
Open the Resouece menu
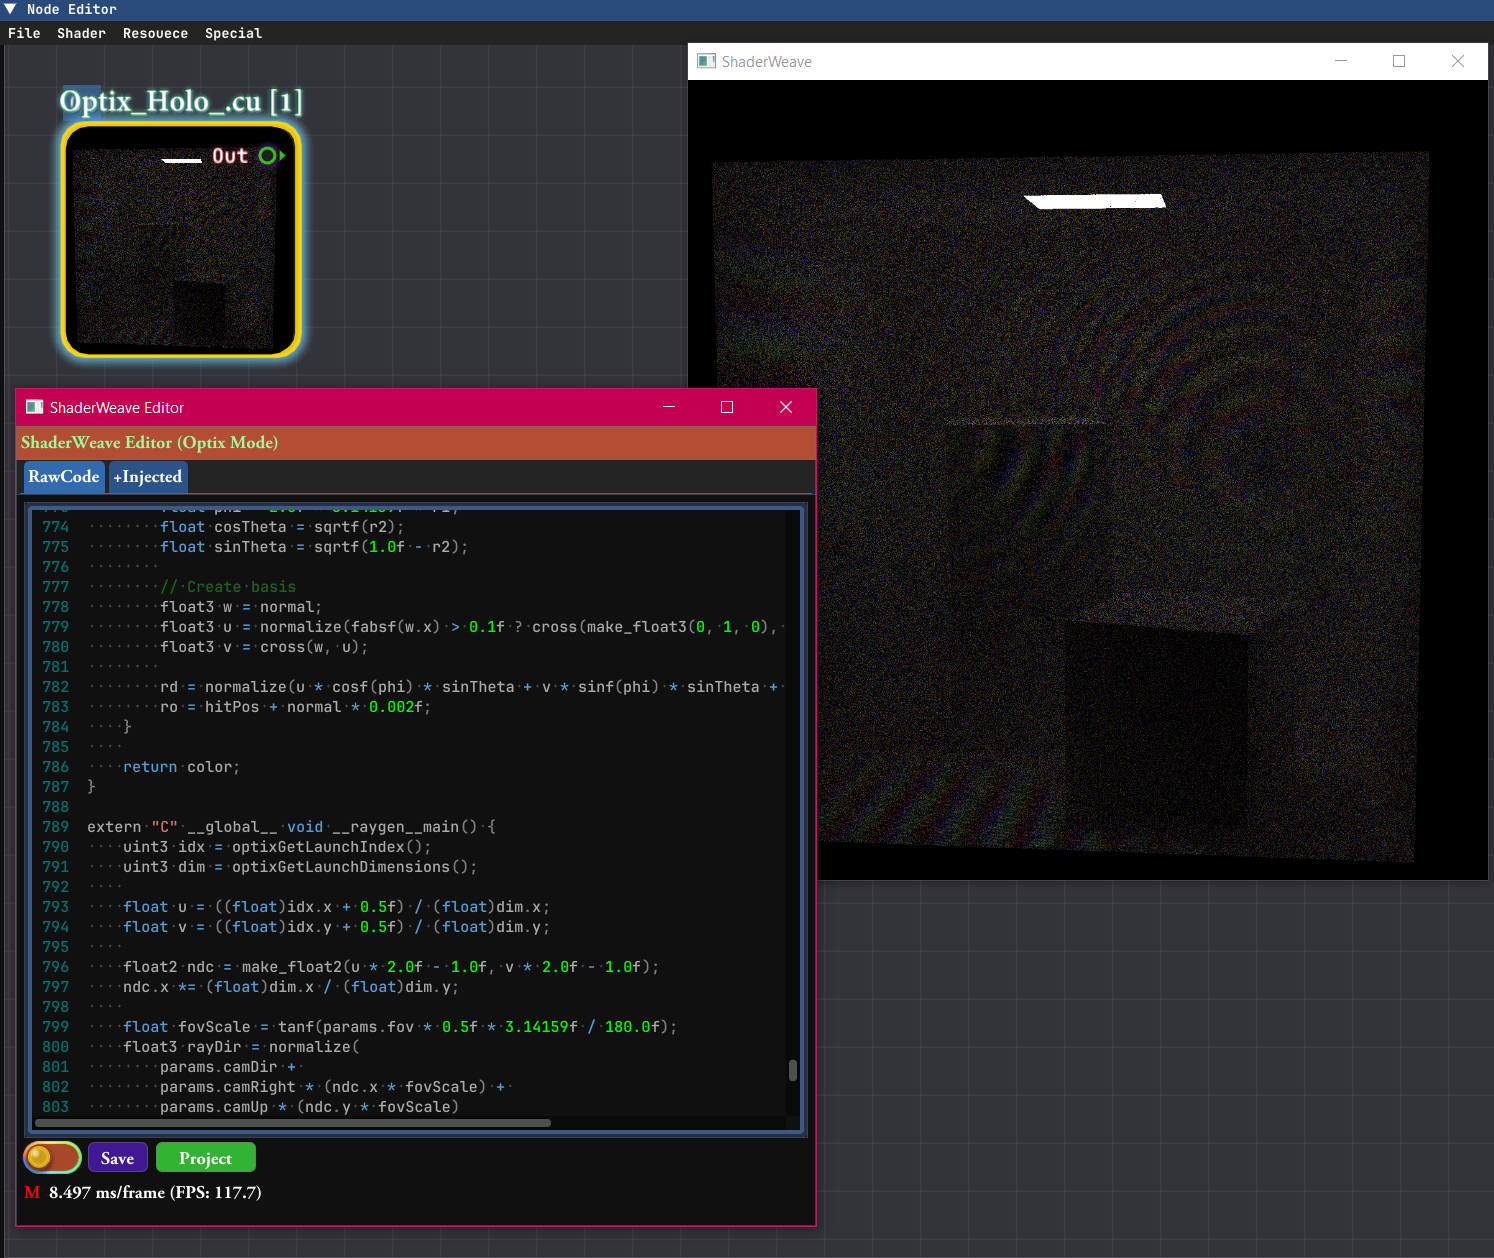click(x=155, y=33)
